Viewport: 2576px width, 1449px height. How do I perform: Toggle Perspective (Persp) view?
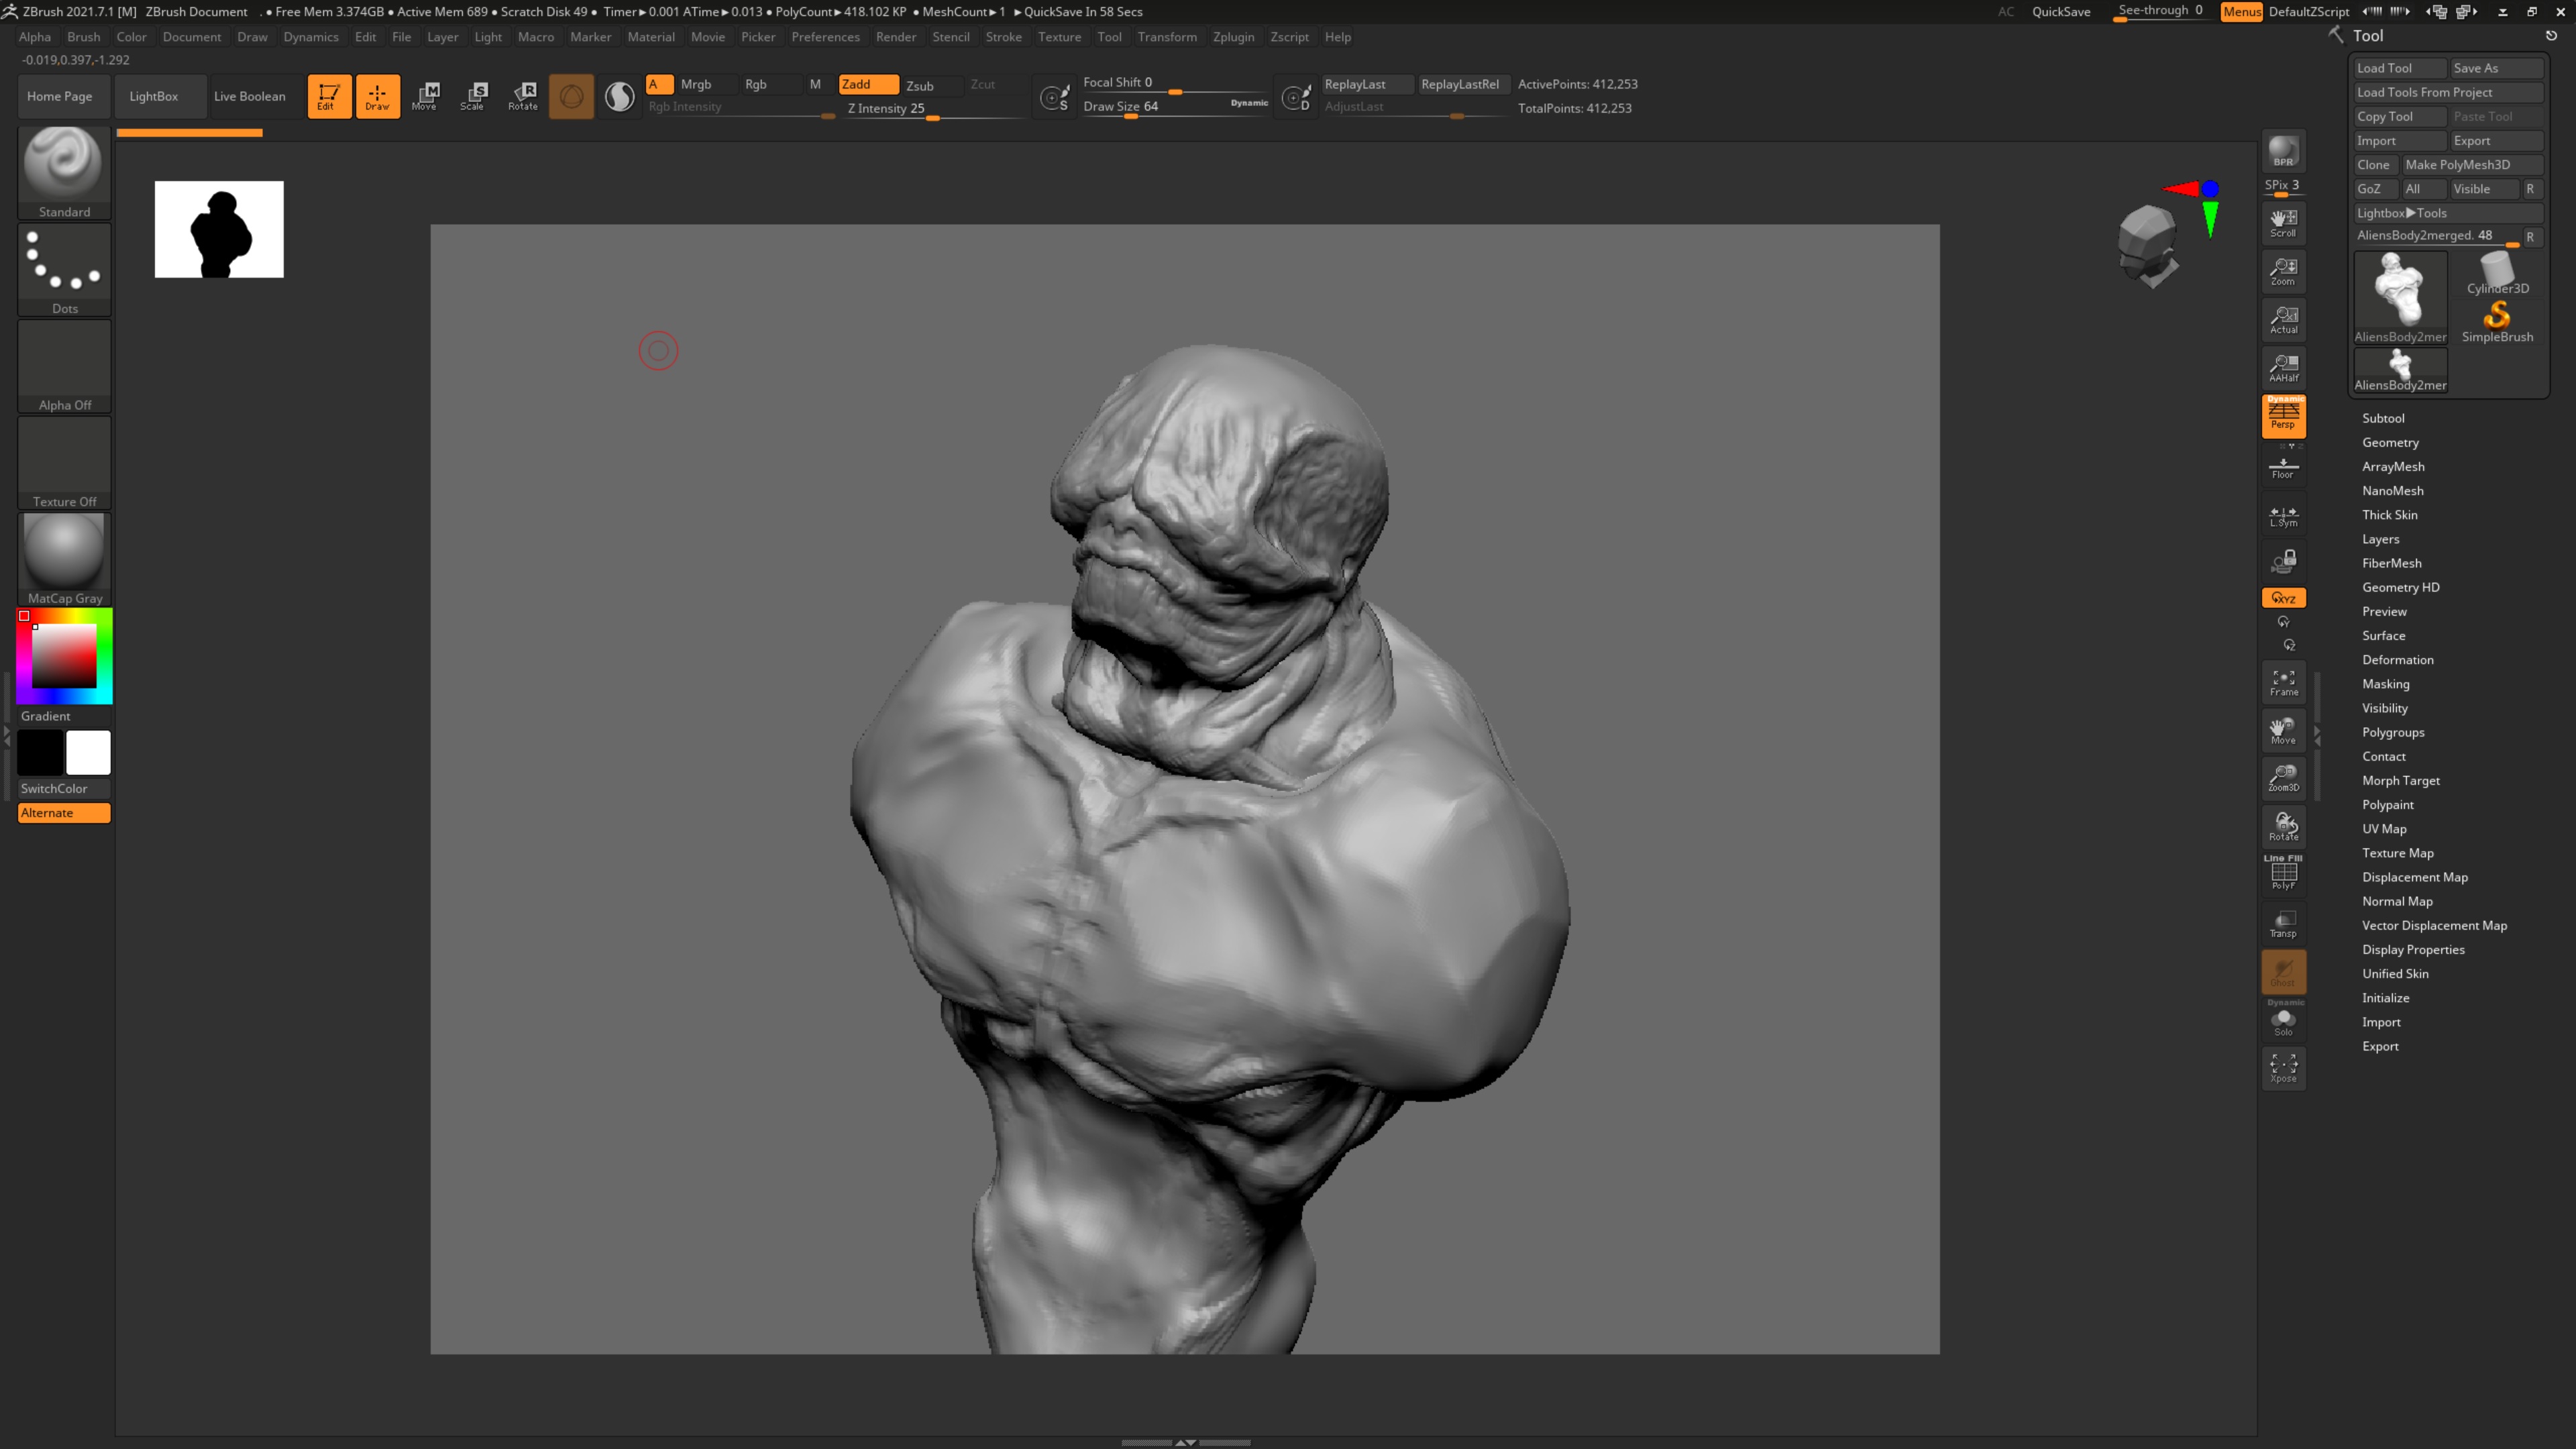pos(2283,415)
